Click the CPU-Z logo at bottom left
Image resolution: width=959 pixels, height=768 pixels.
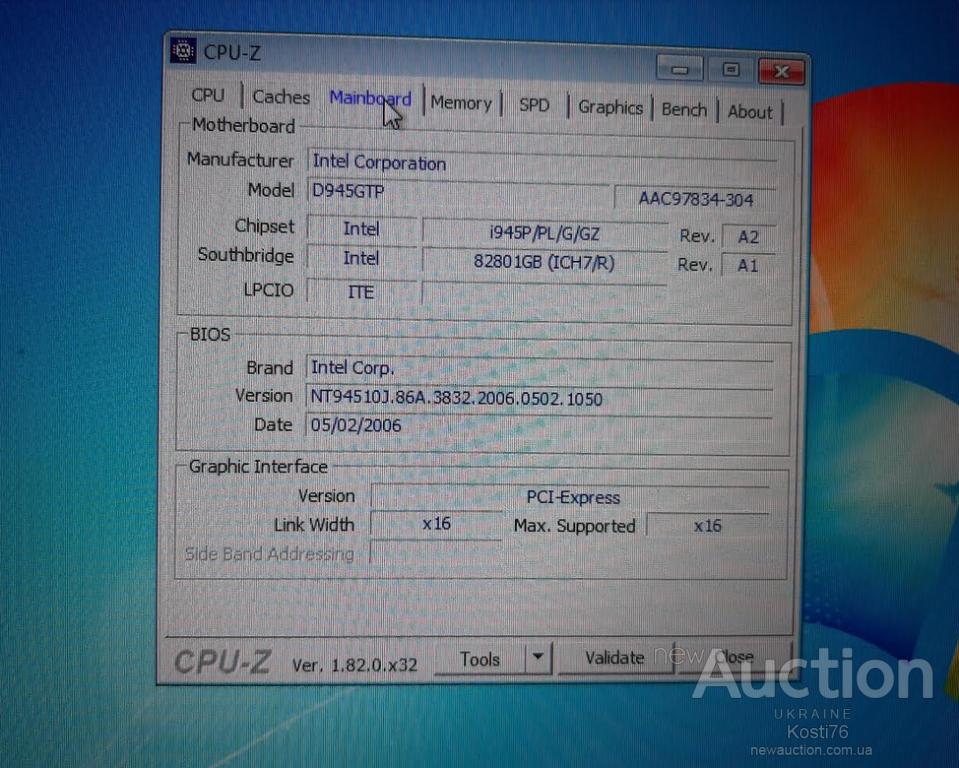(223, 662)
